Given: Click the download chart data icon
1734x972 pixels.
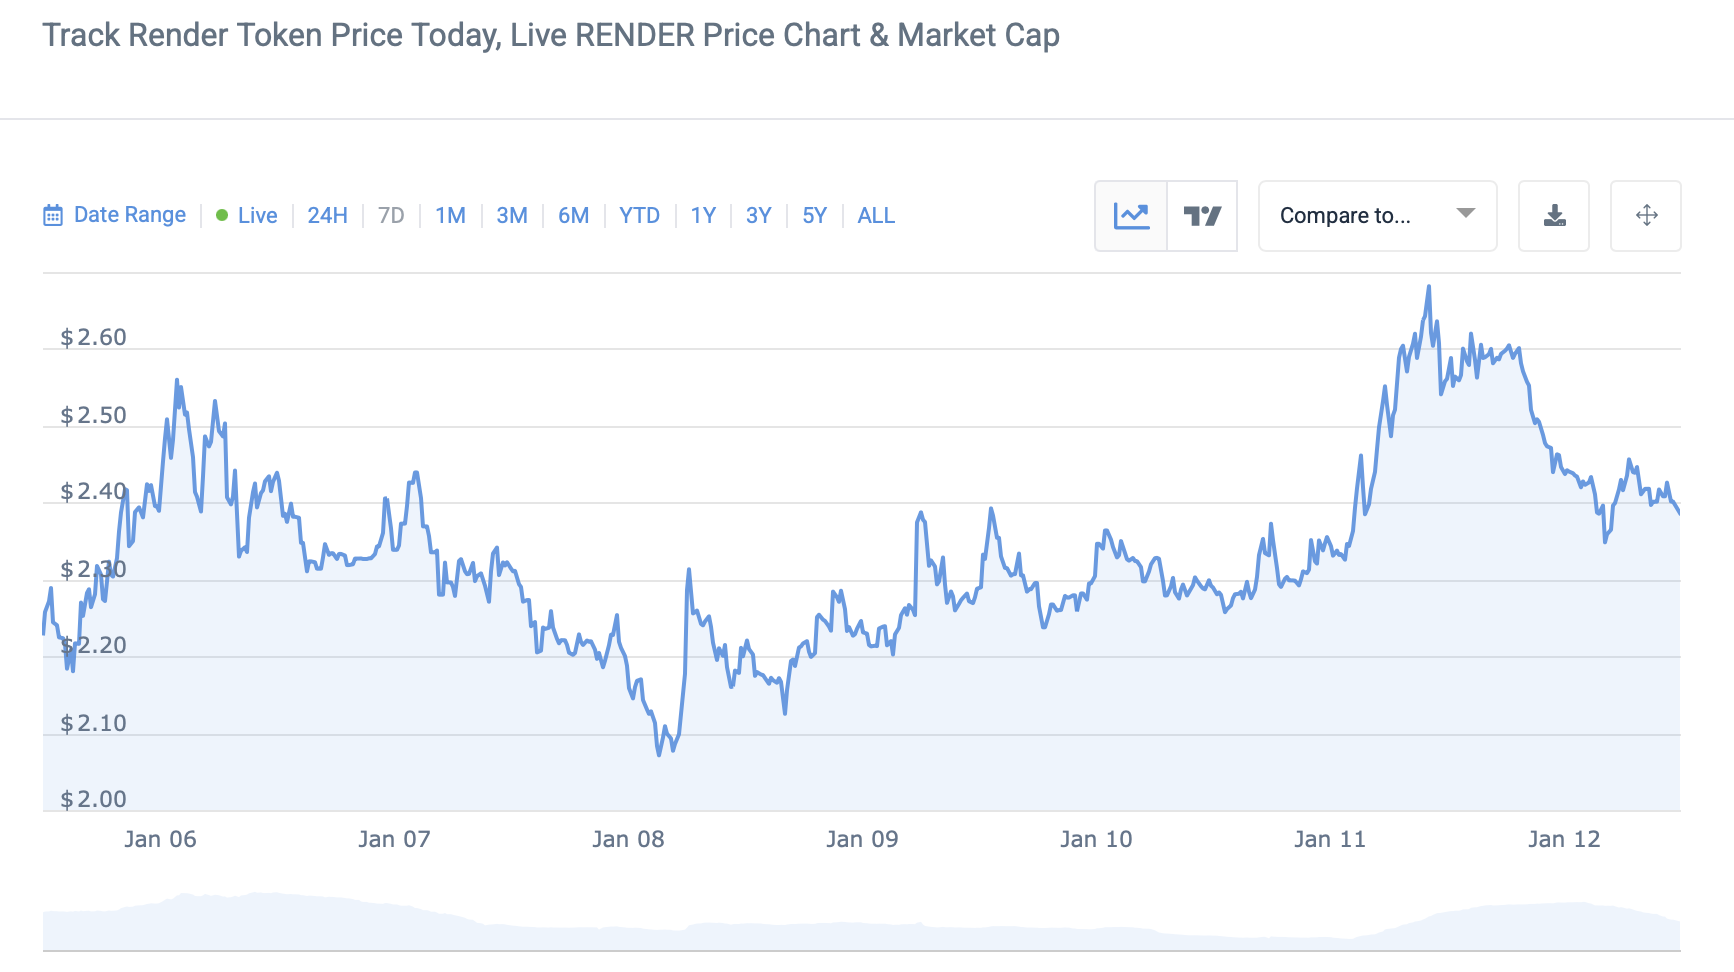Looking at the screenshot, I should 1554,216.
